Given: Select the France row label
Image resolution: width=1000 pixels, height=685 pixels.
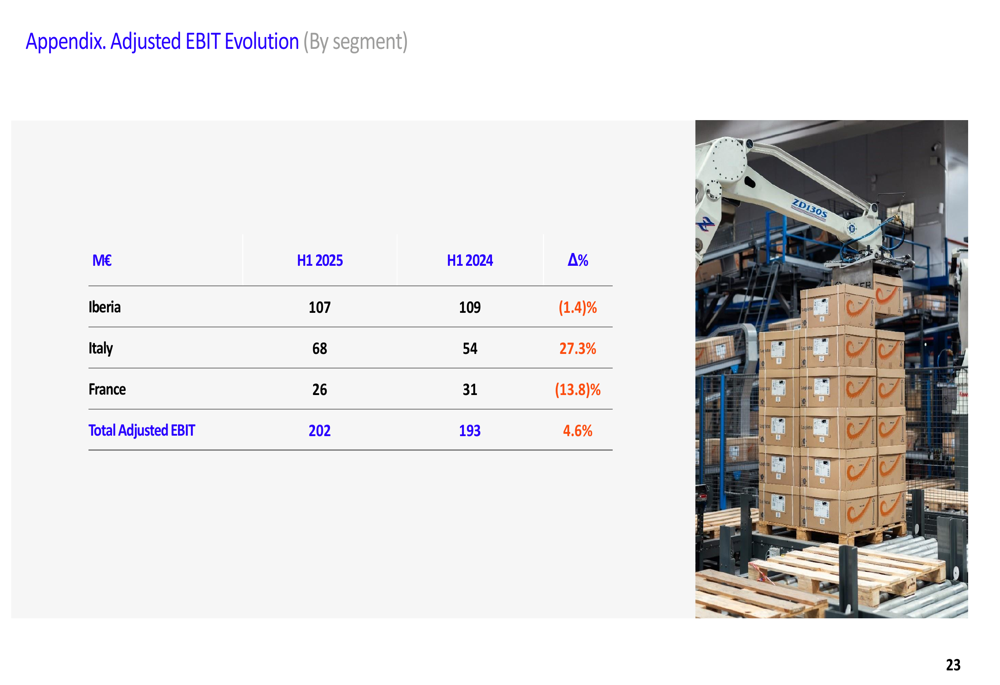Looking at the screenshot, I should click(x=107, y=389).
